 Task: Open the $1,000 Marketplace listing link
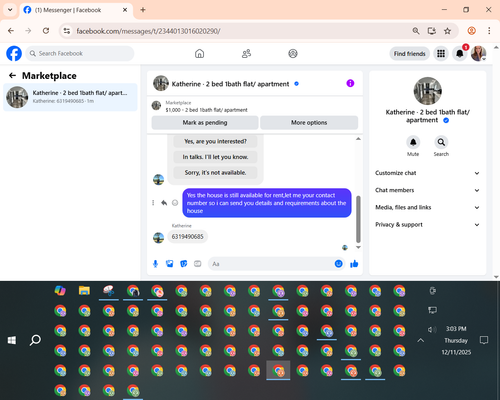(206, 110)
